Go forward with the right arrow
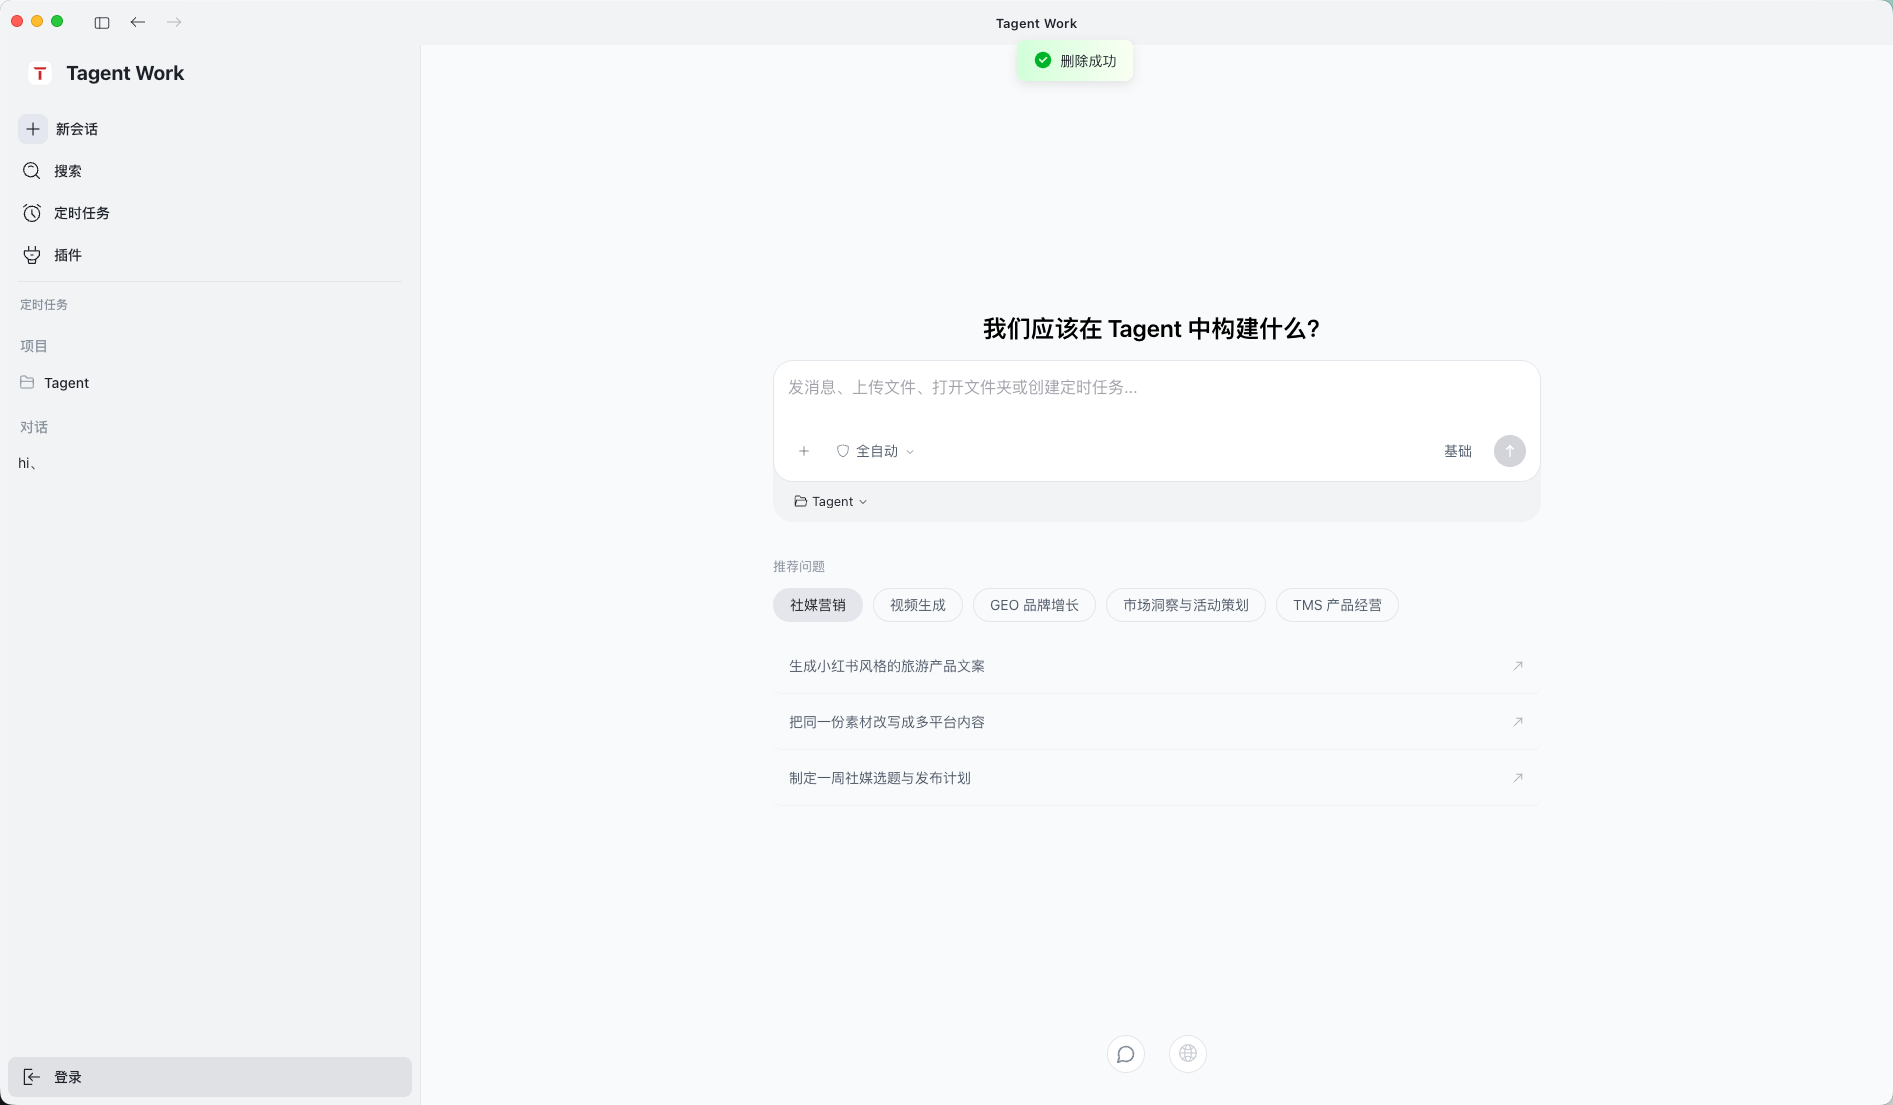 [x=174, y=22]
